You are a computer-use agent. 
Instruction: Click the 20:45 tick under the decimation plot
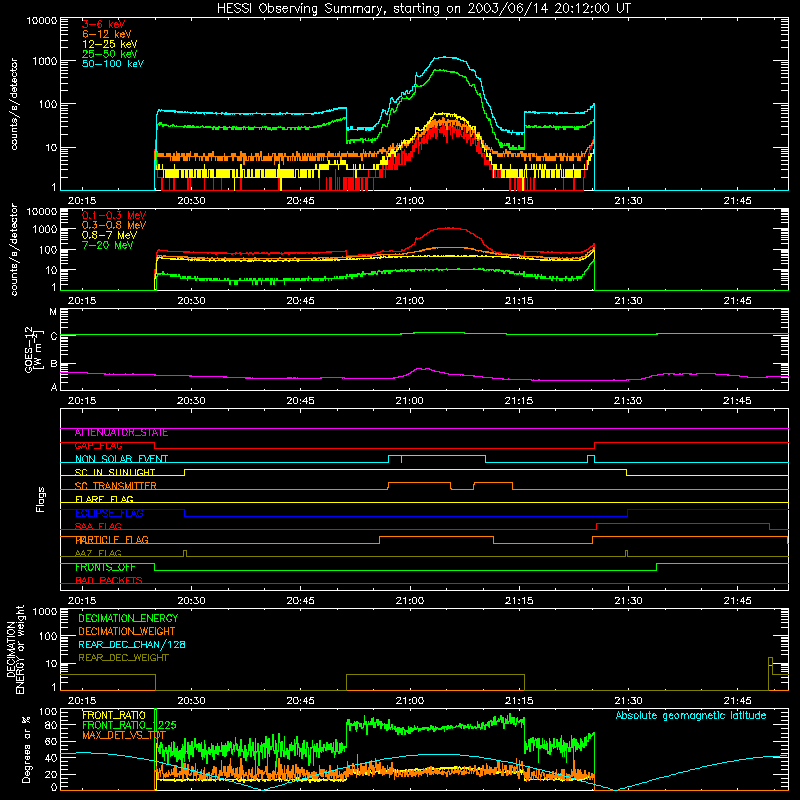[300, 701]
